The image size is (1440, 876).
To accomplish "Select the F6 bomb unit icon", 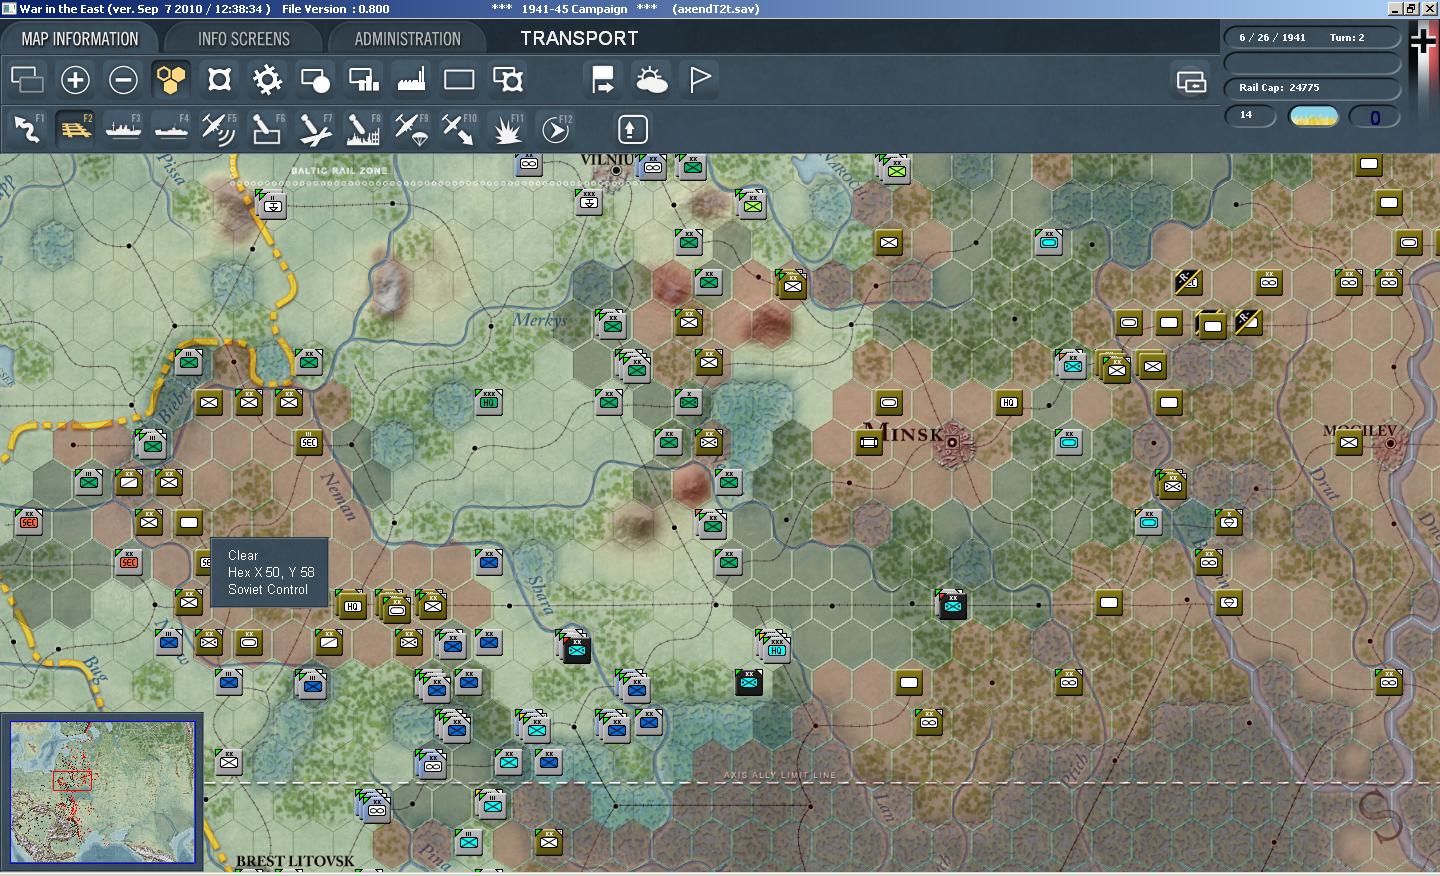I will point(267,129).
